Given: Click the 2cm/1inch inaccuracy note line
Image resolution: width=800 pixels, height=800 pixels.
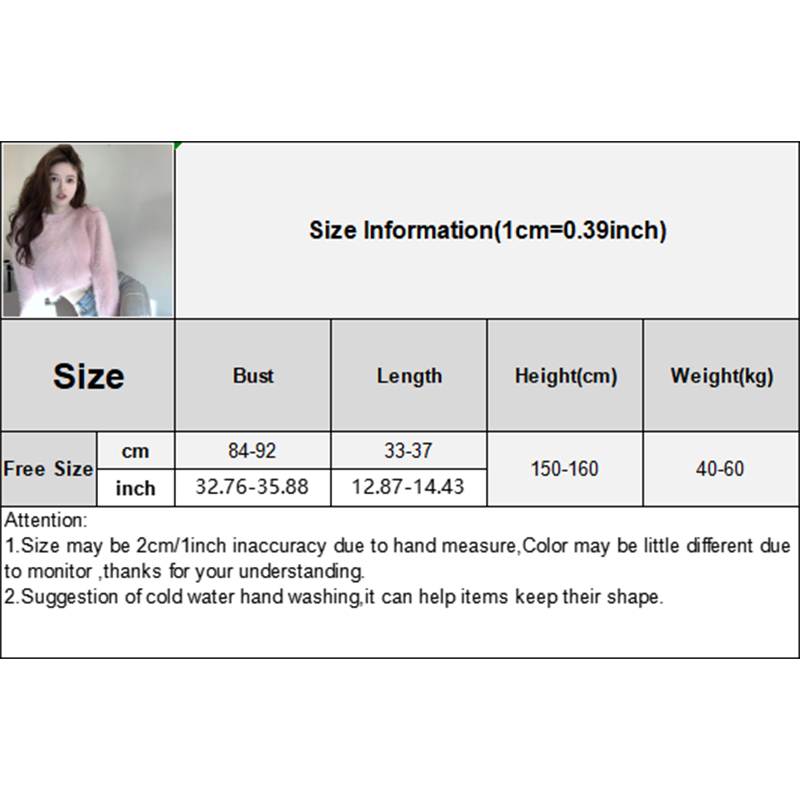Looking at the screenshot, I should pyautogui.click(x=398, y=547).
